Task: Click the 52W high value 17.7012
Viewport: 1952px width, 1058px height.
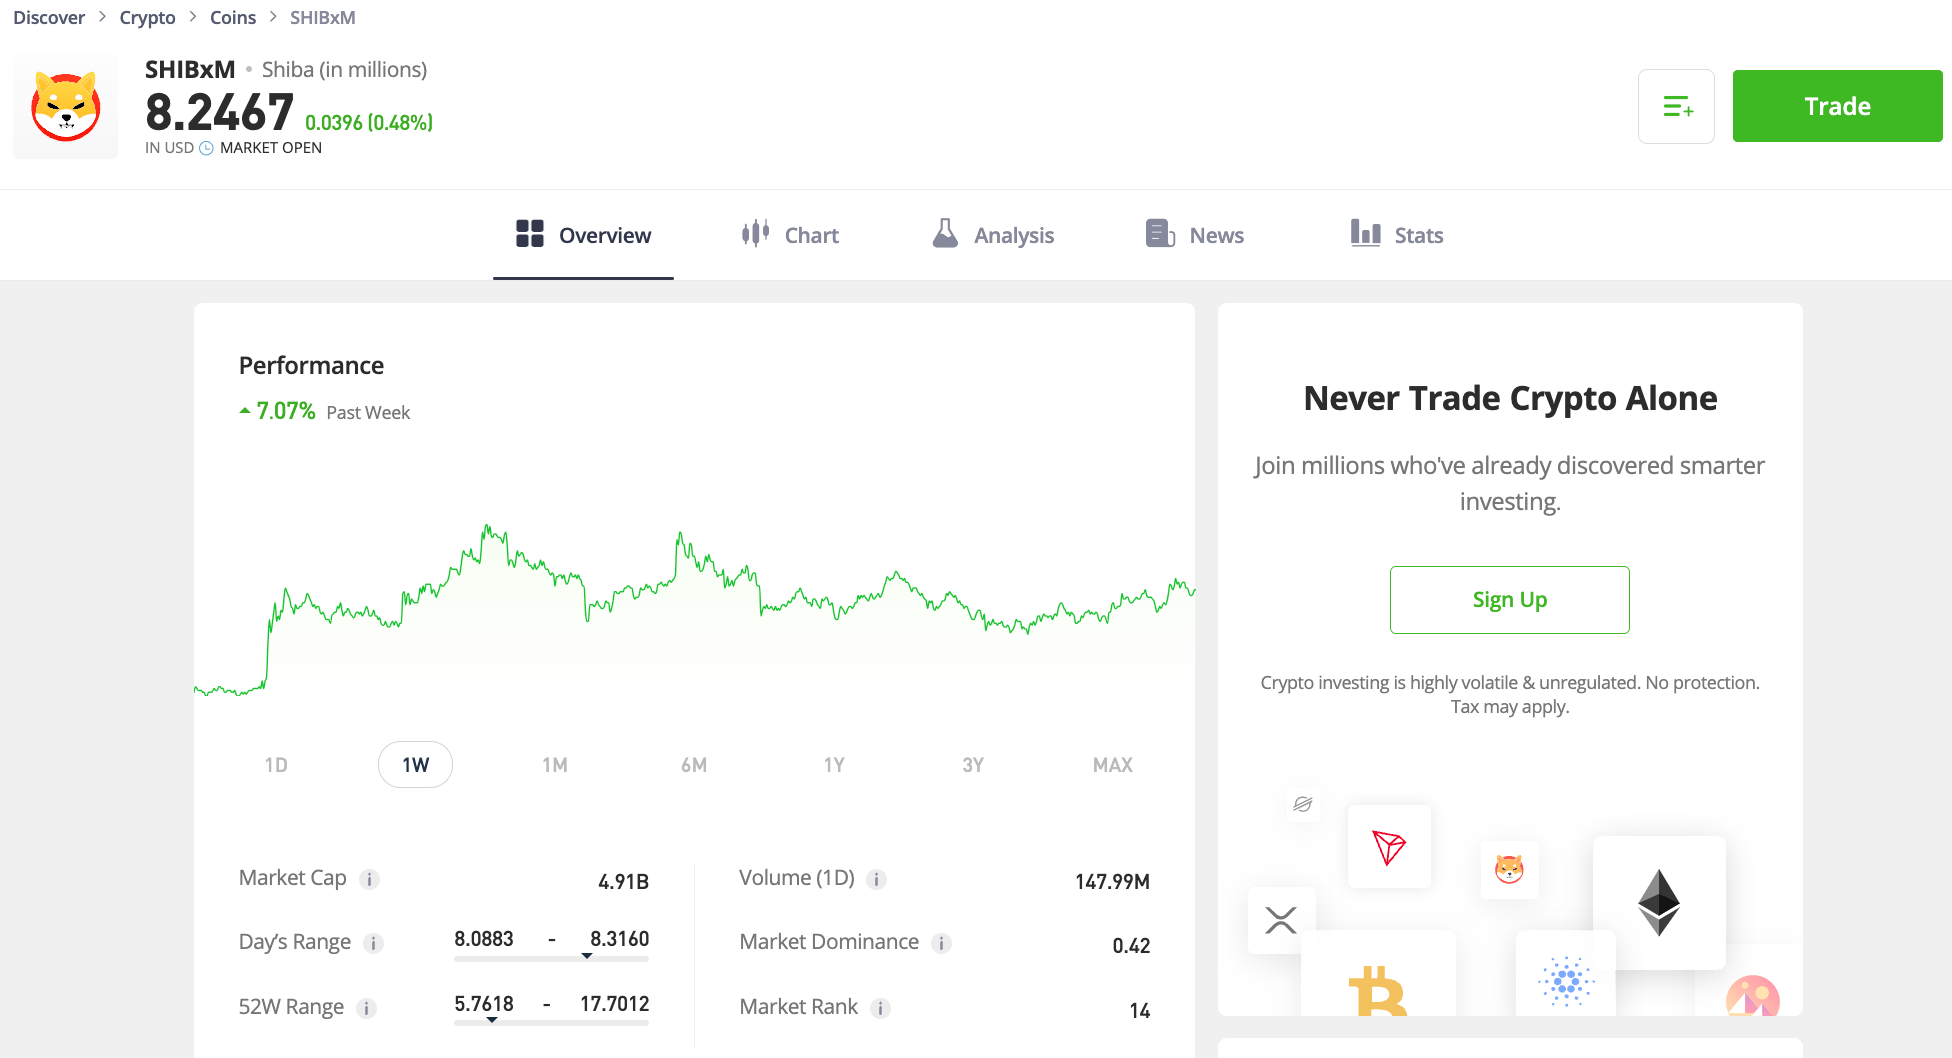Action: coord(615,1004)
